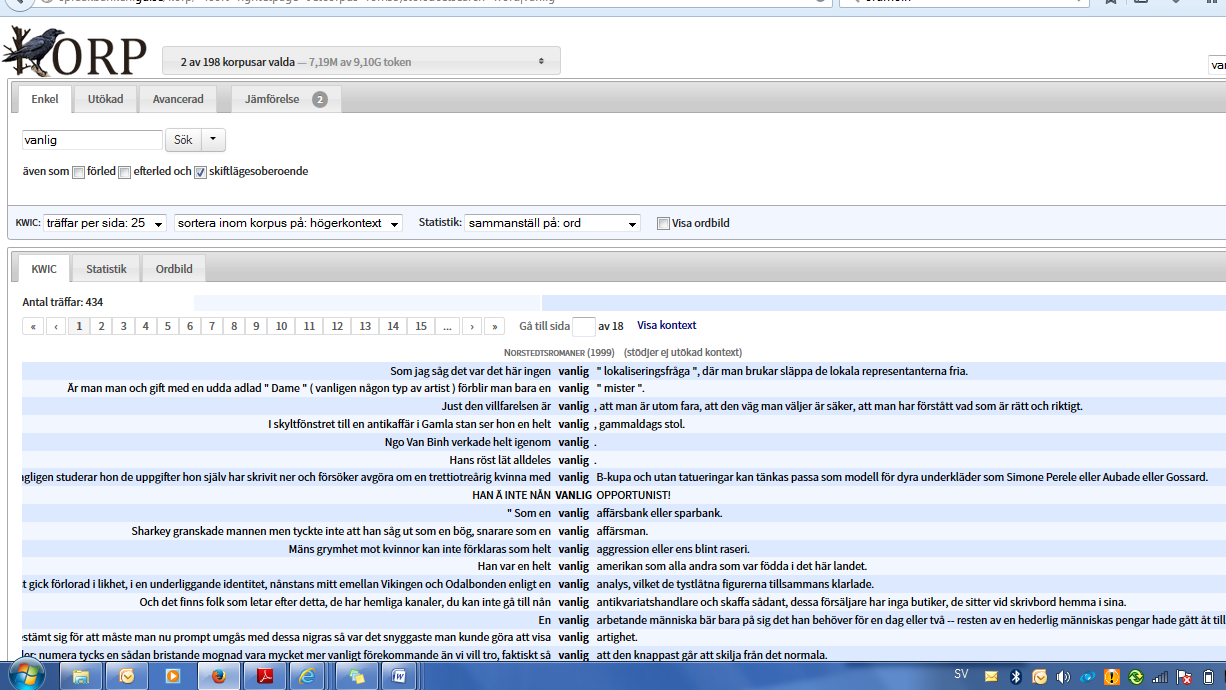Image resolution: width=1226 pixels, height=690 pixels.
Task: Click the Jämförelse count badge 2
Action: tap(320, 99)
